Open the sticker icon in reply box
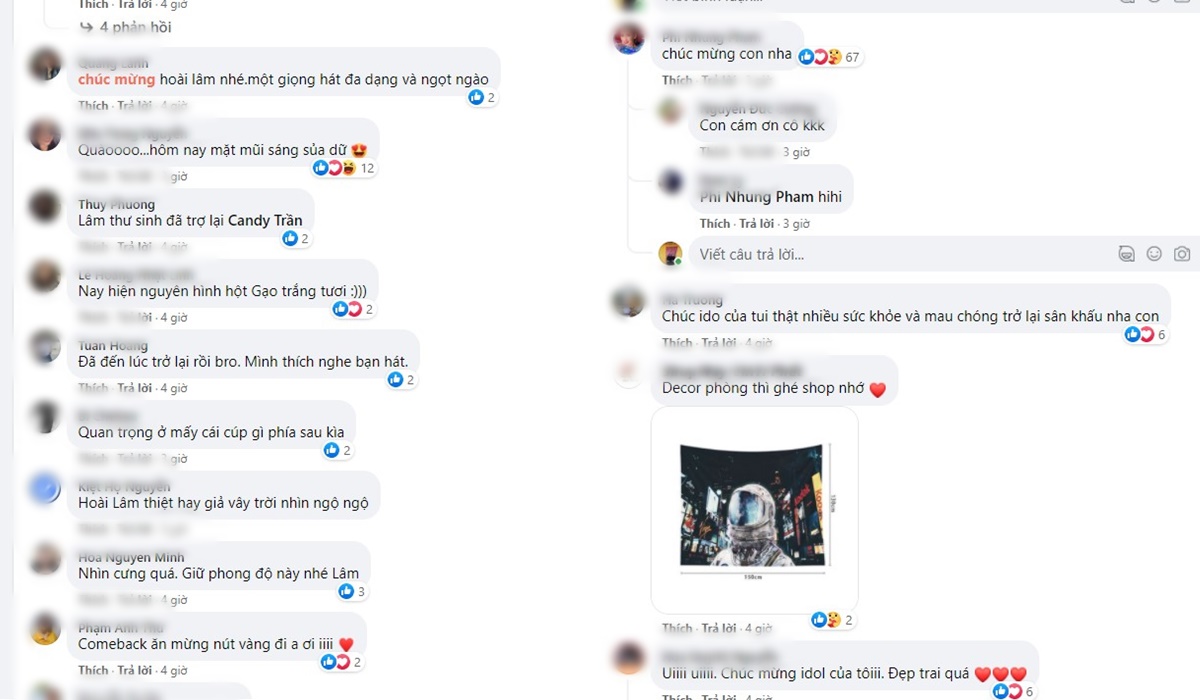 1126,254
